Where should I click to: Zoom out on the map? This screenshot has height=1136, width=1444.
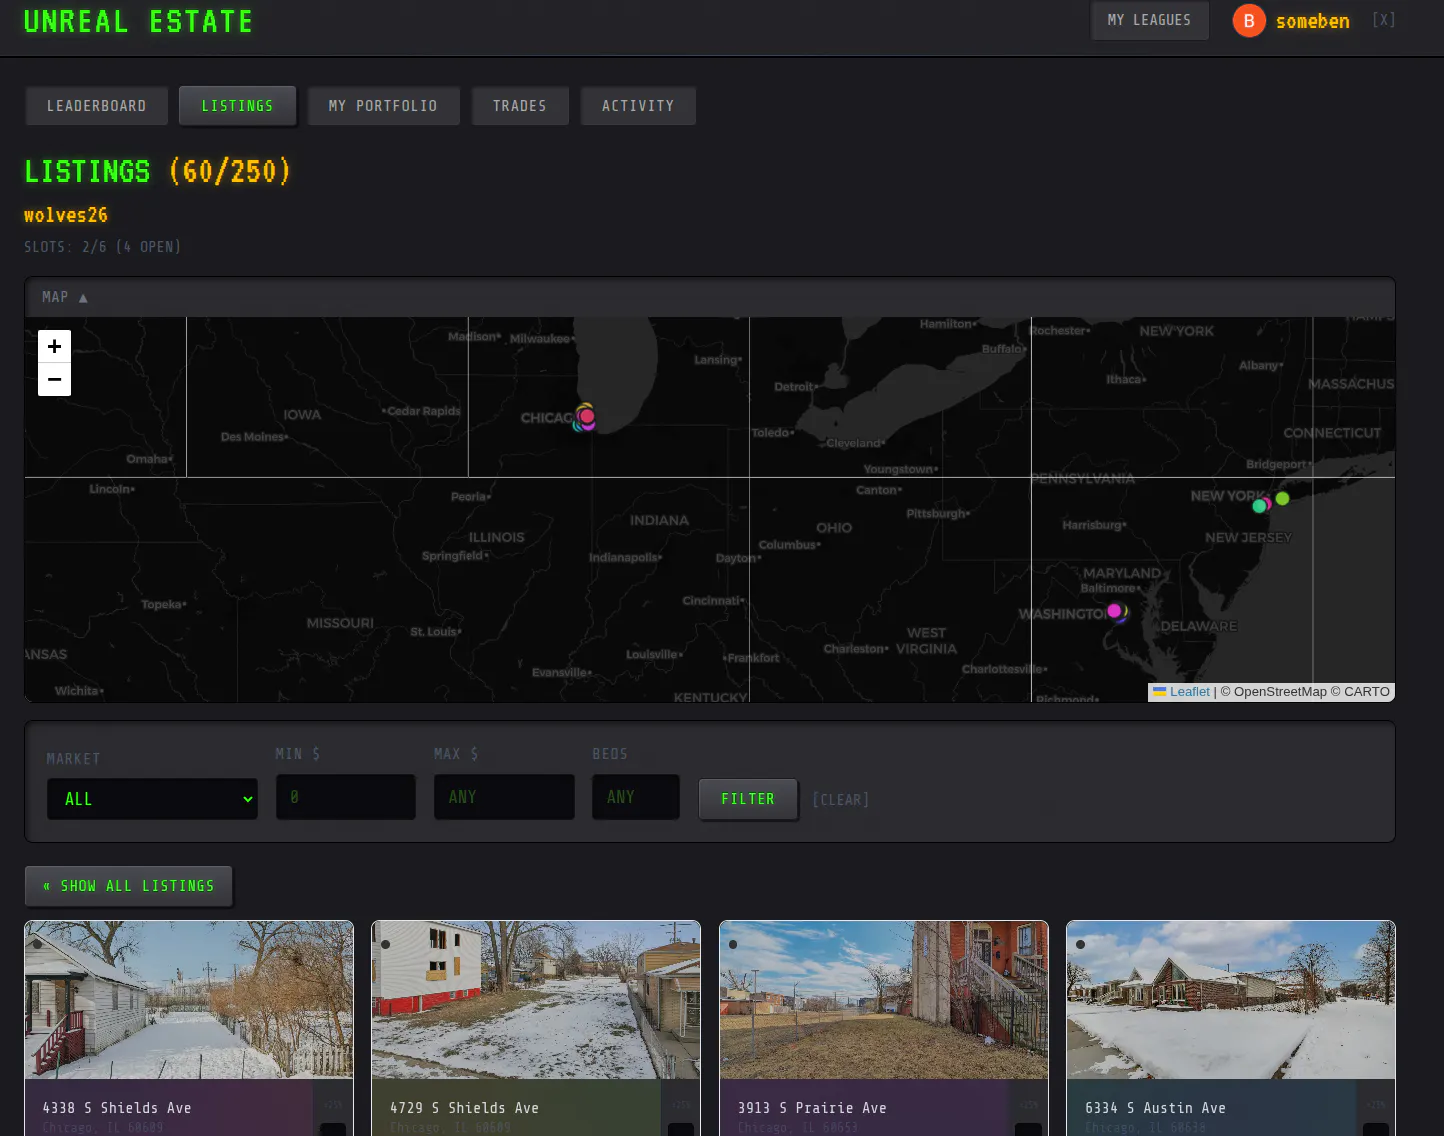coord(54,379)
